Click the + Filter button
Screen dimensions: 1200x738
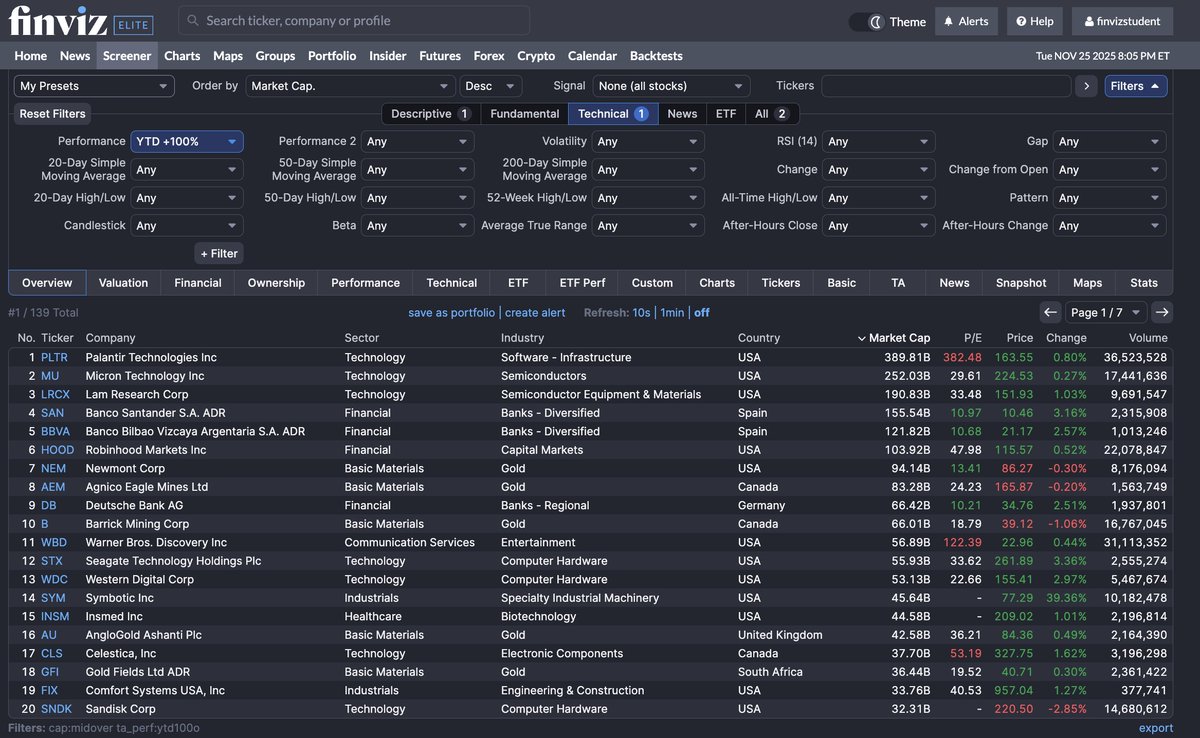tap(219, 254)
